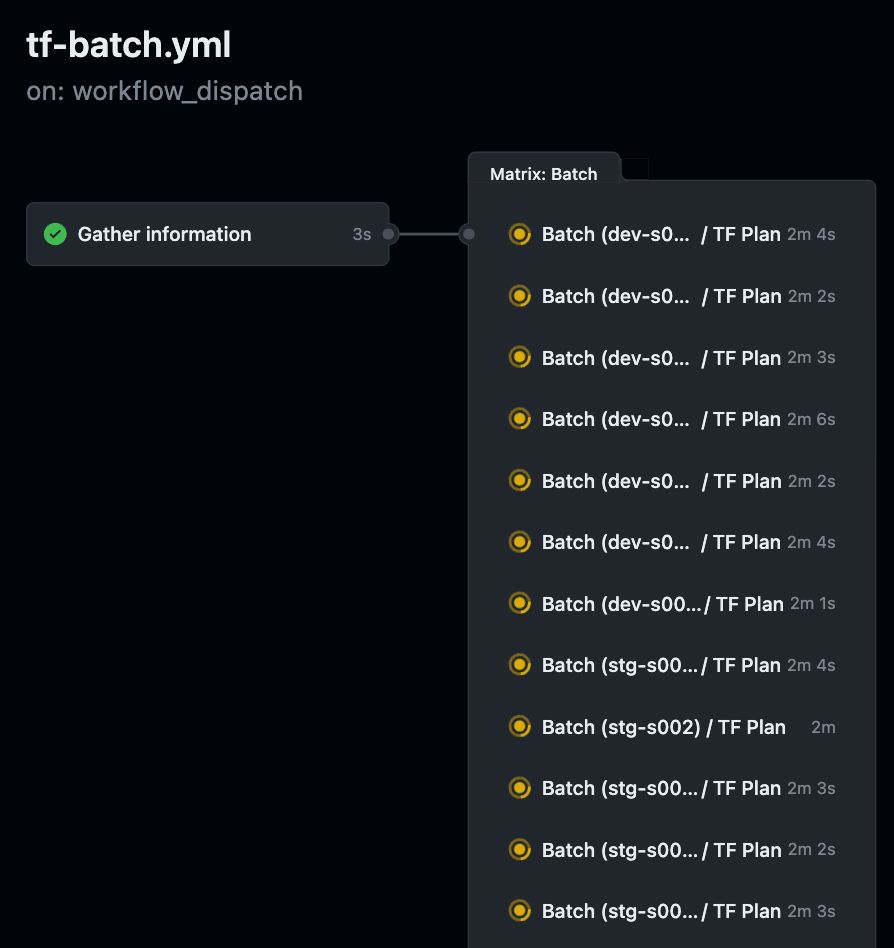Click input connector dot on Matrix Batch box
Image resolution: width=894 pixels, height=948 pixels.
[468, 234]
